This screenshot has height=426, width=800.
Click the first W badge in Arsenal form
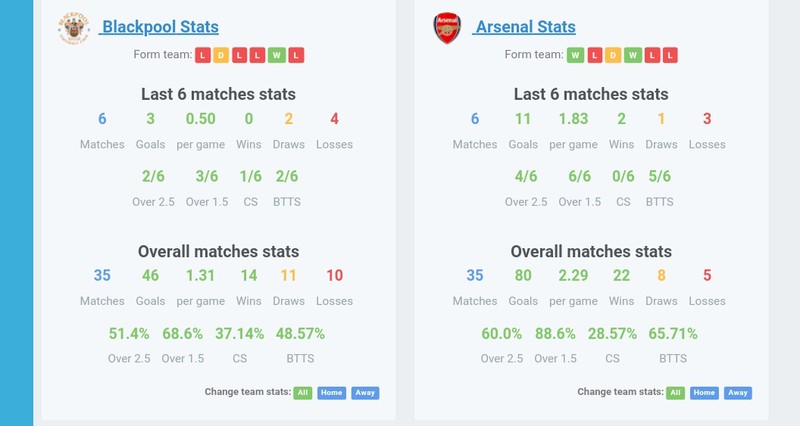(x=575, y=55)
